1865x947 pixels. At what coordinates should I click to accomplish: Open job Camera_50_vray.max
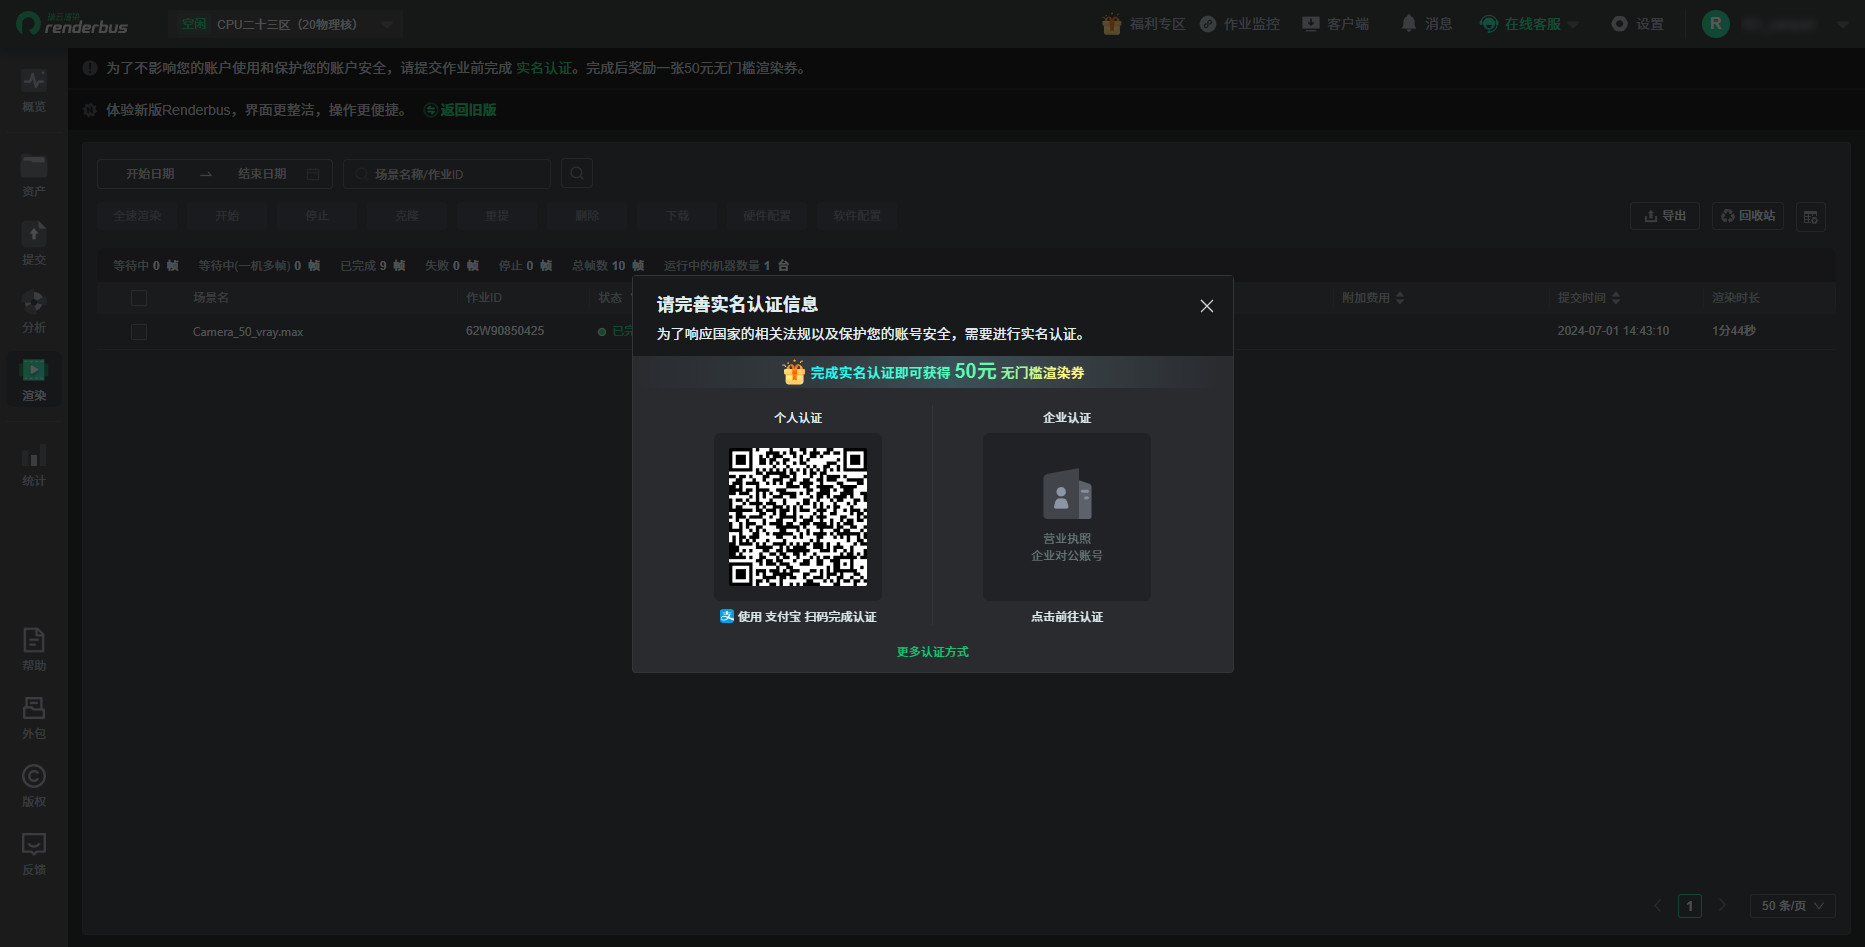coord(248,332)
